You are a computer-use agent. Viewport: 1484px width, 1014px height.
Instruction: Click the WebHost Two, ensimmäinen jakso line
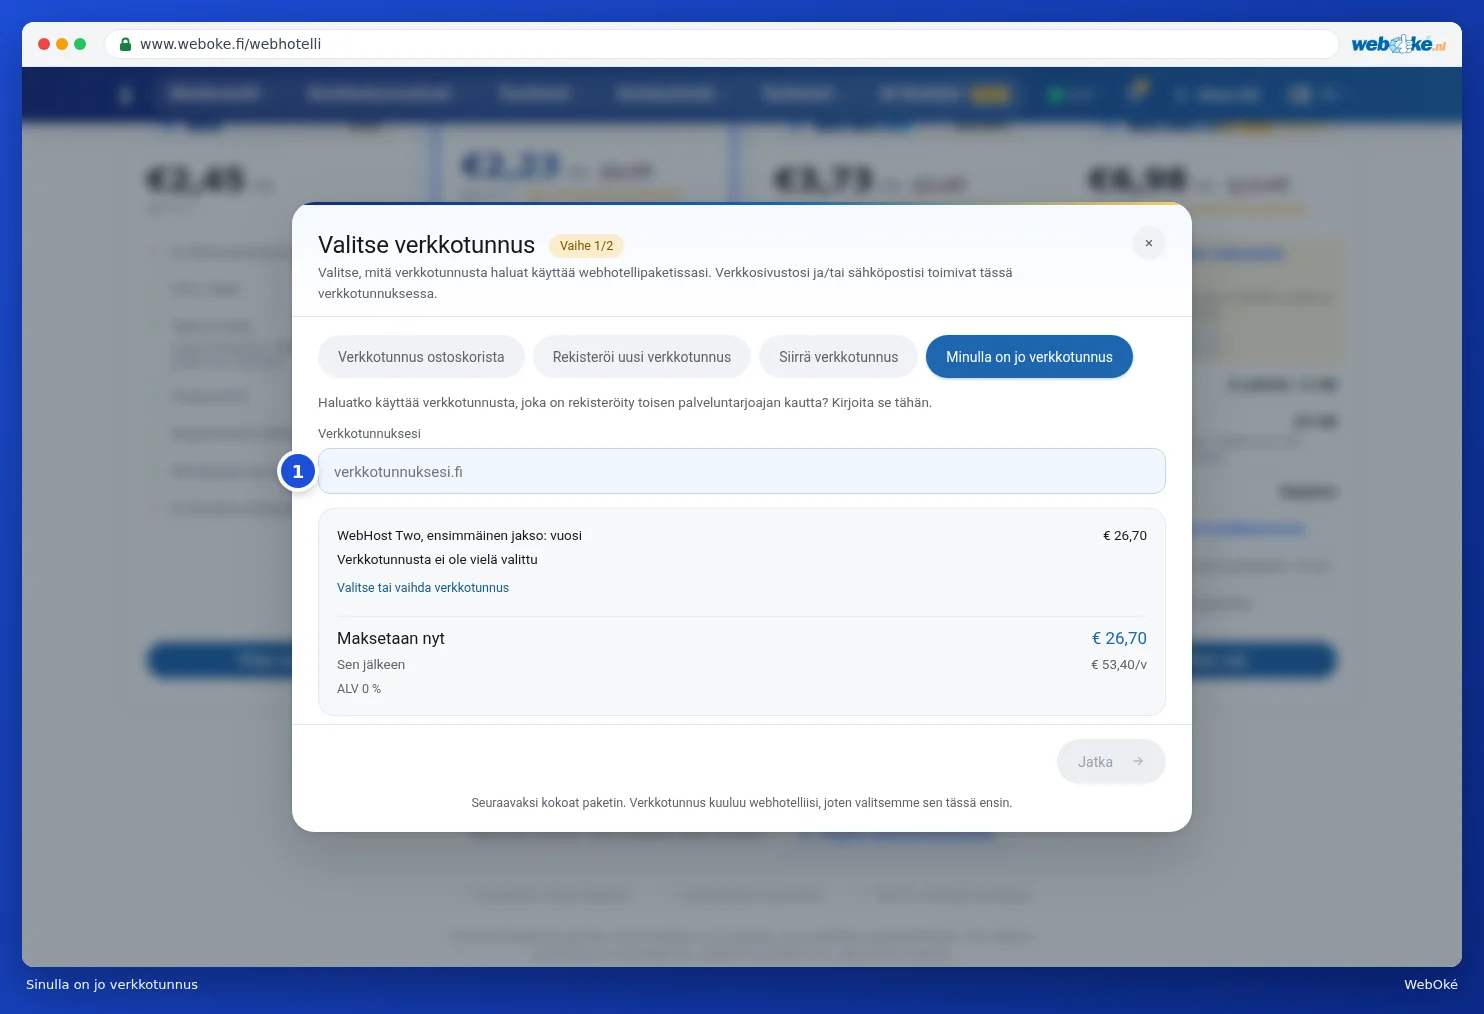click(459, 536)
